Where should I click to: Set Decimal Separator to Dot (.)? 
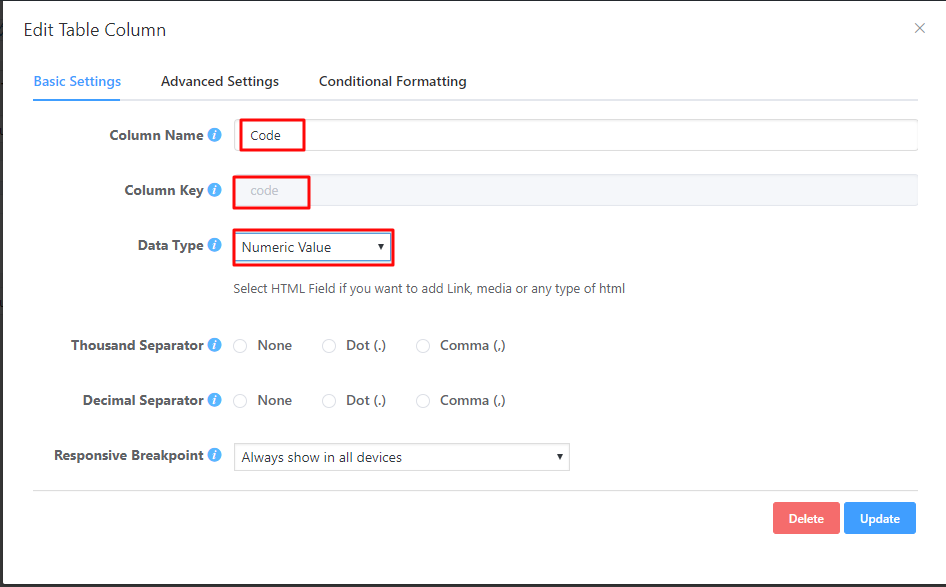[329, 401]
